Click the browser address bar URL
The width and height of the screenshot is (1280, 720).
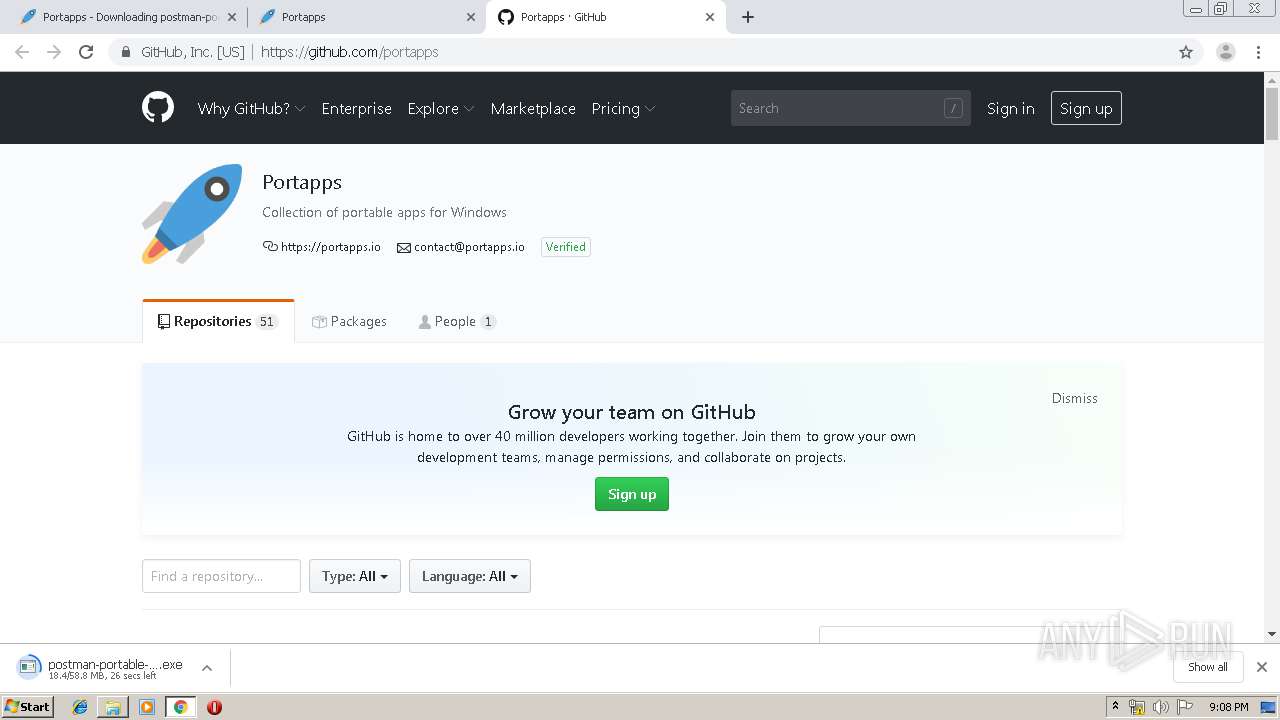pyautogui.click(x=349, y=52)
